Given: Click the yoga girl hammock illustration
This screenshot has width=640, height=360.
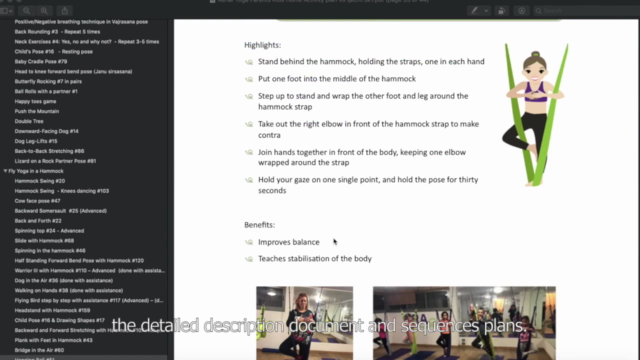Looking at the screenshot, I should pos(535,115).
